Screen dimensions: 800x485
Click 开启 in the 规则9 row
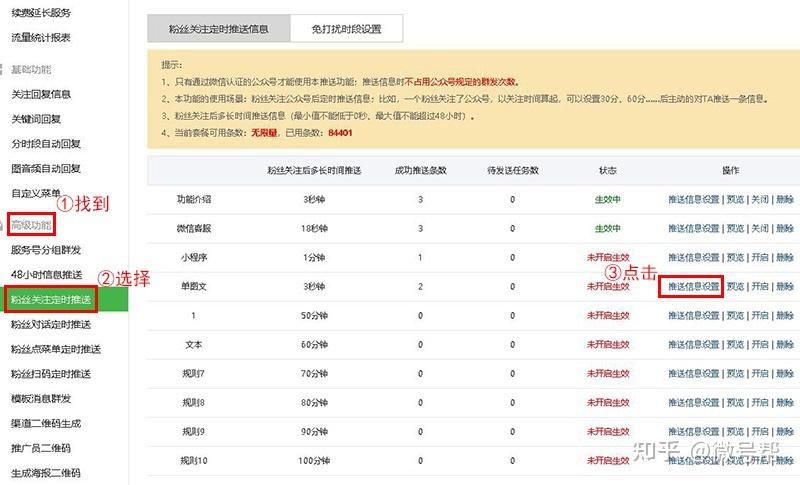pos(760,432)
